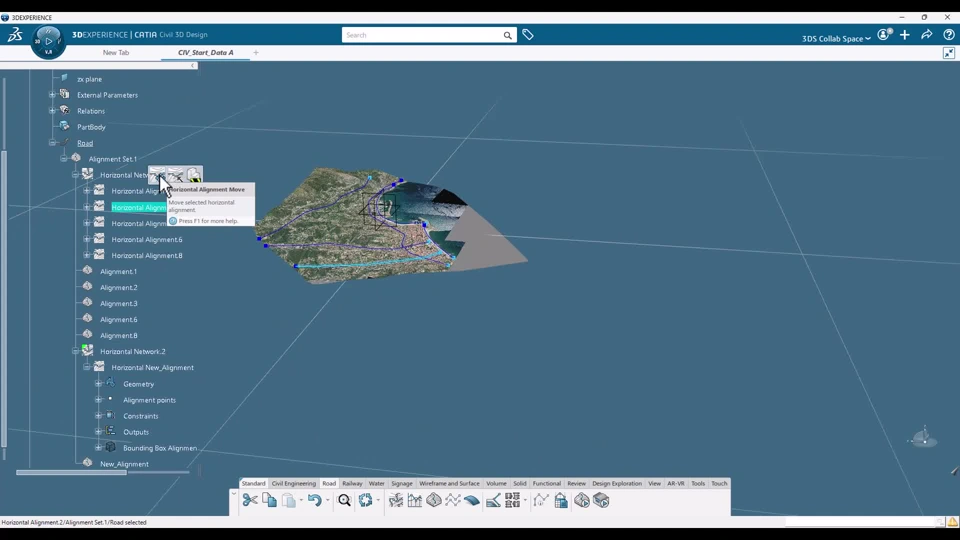Click the last box play icon in the toolbar
960x540 pixels.
pos(601,500)
